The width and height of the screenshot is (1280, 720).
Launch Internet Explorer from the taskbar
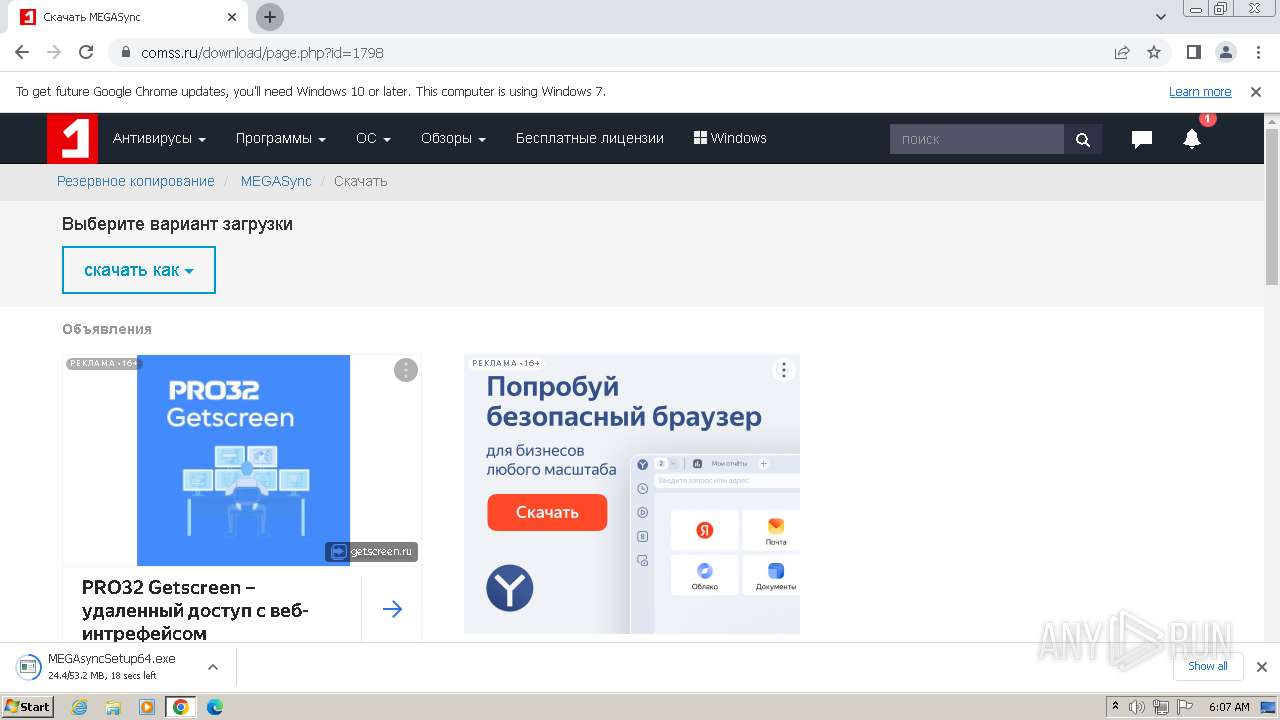(79, 707)
